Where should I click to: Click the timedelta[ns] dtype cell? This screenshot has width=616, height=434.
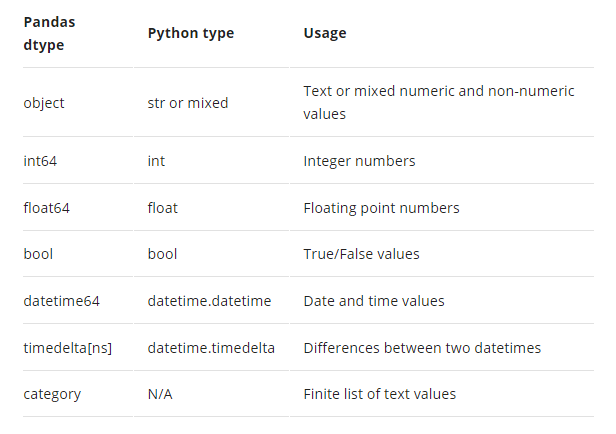[68, 348]
